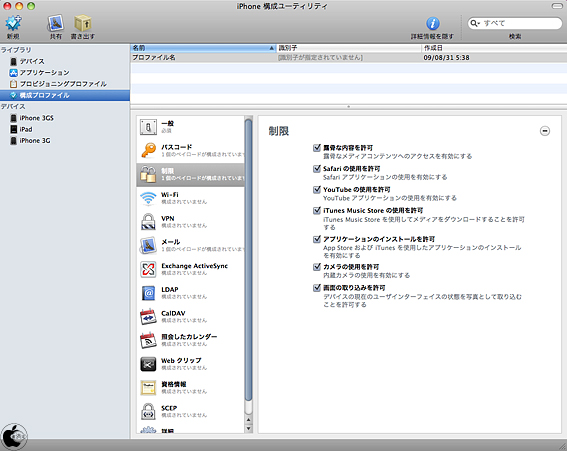Click the 詳細情報を隠す label

432,37
